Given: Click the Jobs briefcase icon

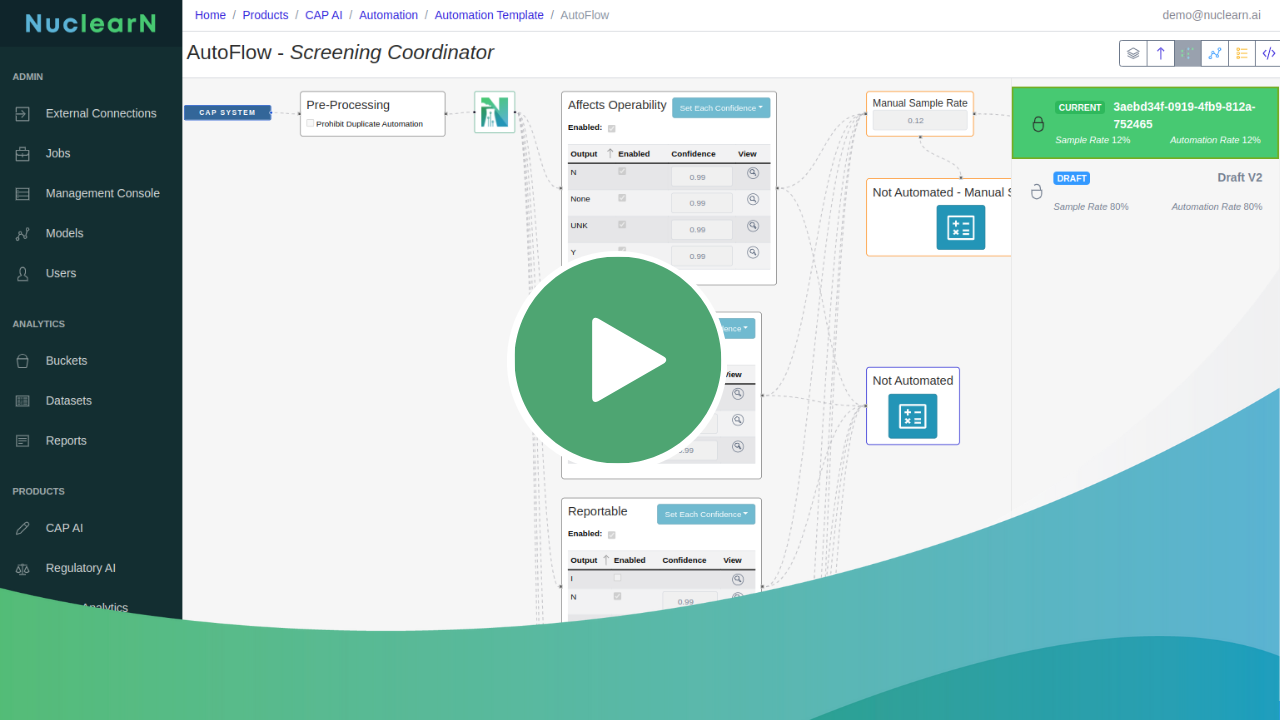Looking at the screenshot, I should [x=23, y=154].
